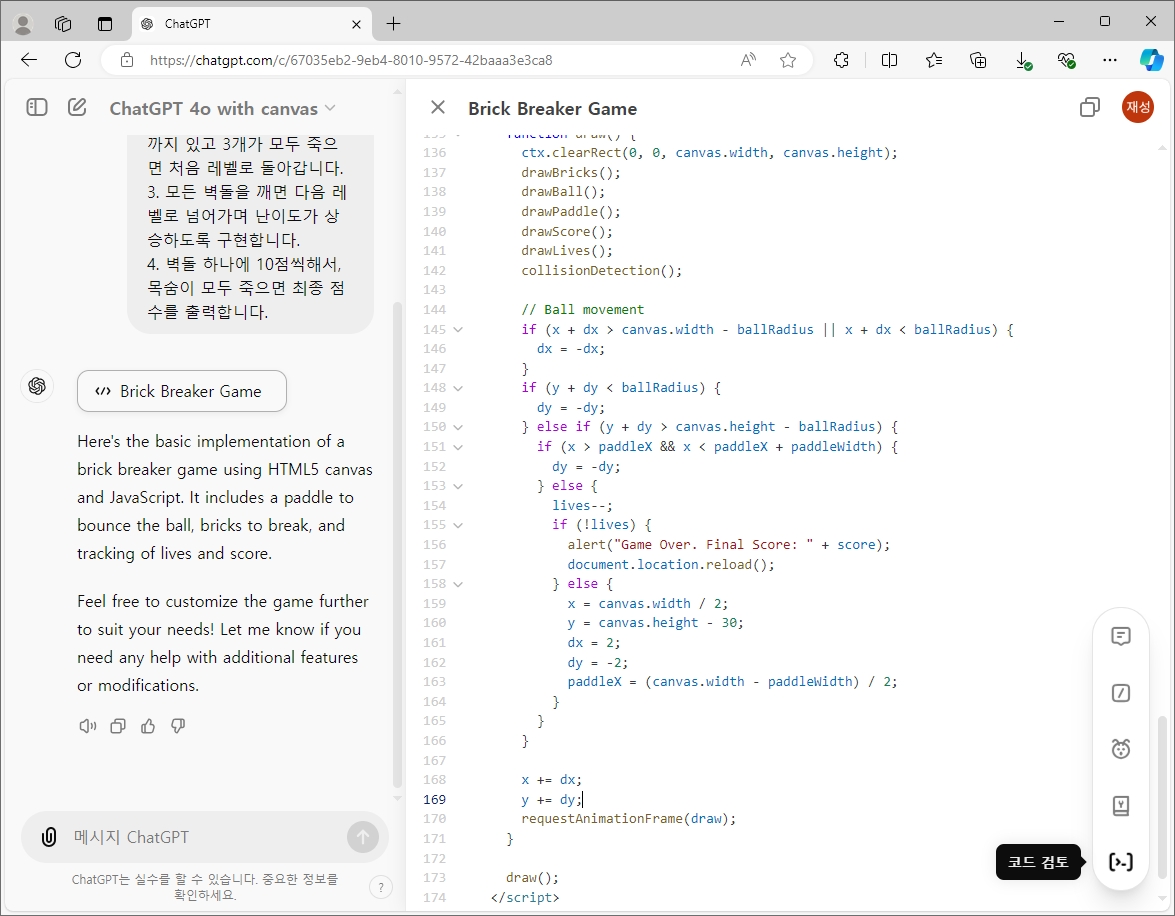Open the favorites list icon

tap(934, 60)
